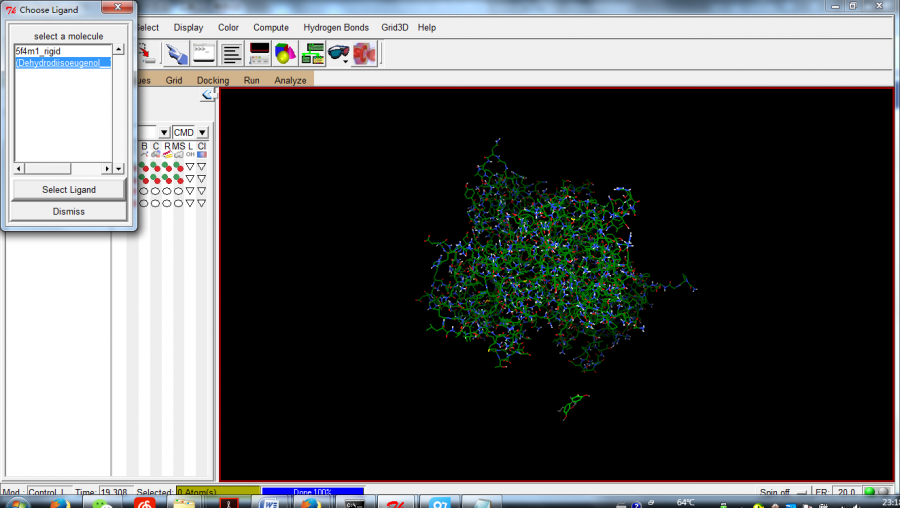Open the 3D shapes geometry toolbar icon
This screenshot has height=508, width=900.
point(285,54)
